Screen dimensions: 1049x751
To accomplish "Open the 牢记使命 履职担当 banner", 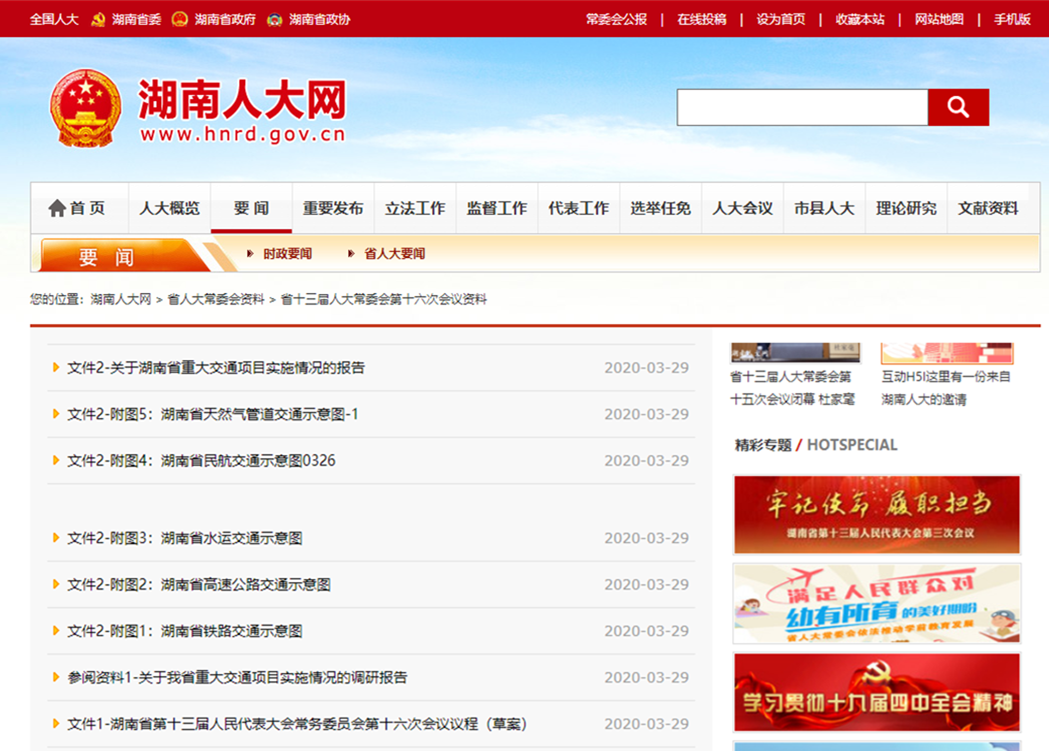I will coord(876,514).
